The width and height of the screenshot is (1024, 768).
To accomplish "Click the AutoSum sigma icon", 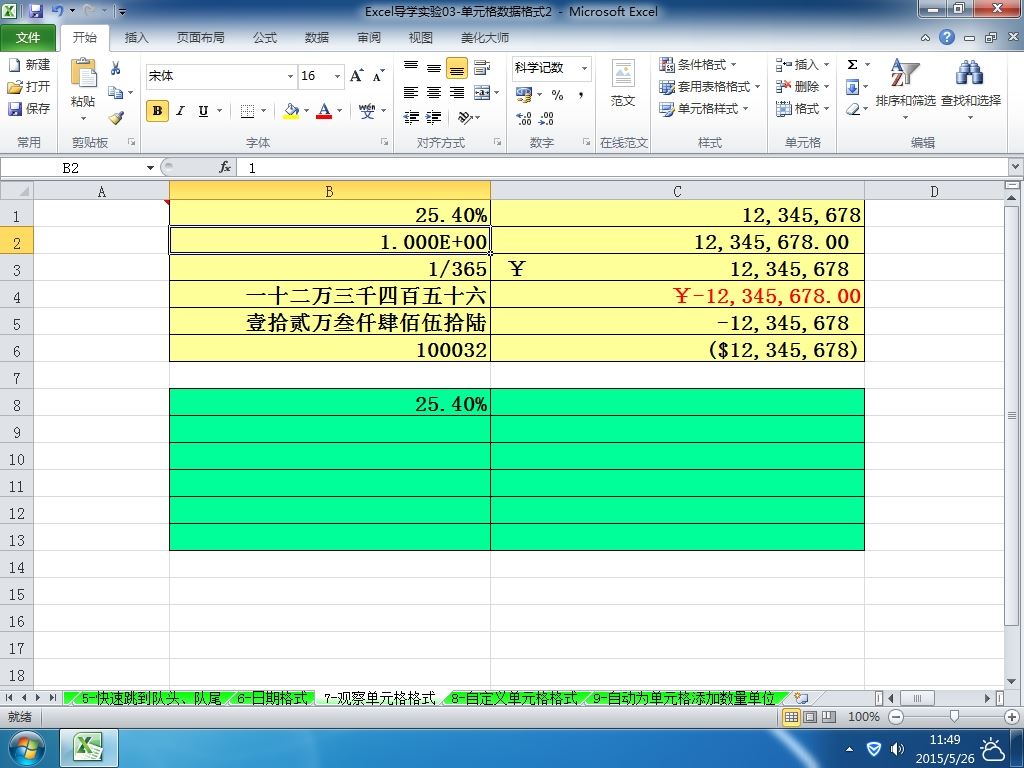I will pyautogui.click(x=852, y=65).
